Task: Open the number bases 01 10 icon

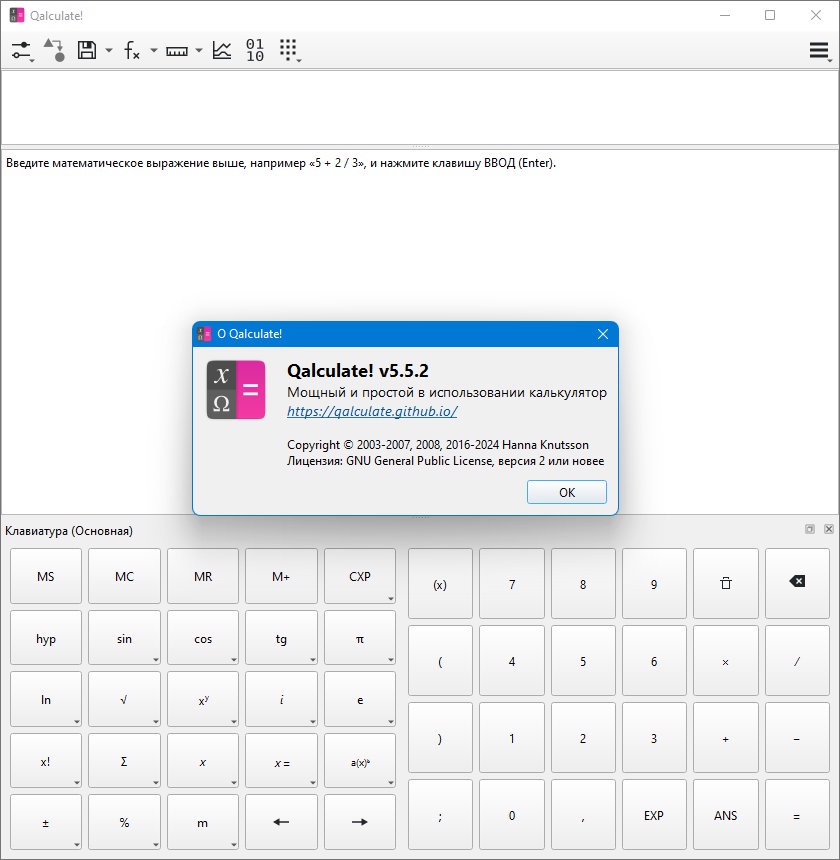Action: (255, 50)
